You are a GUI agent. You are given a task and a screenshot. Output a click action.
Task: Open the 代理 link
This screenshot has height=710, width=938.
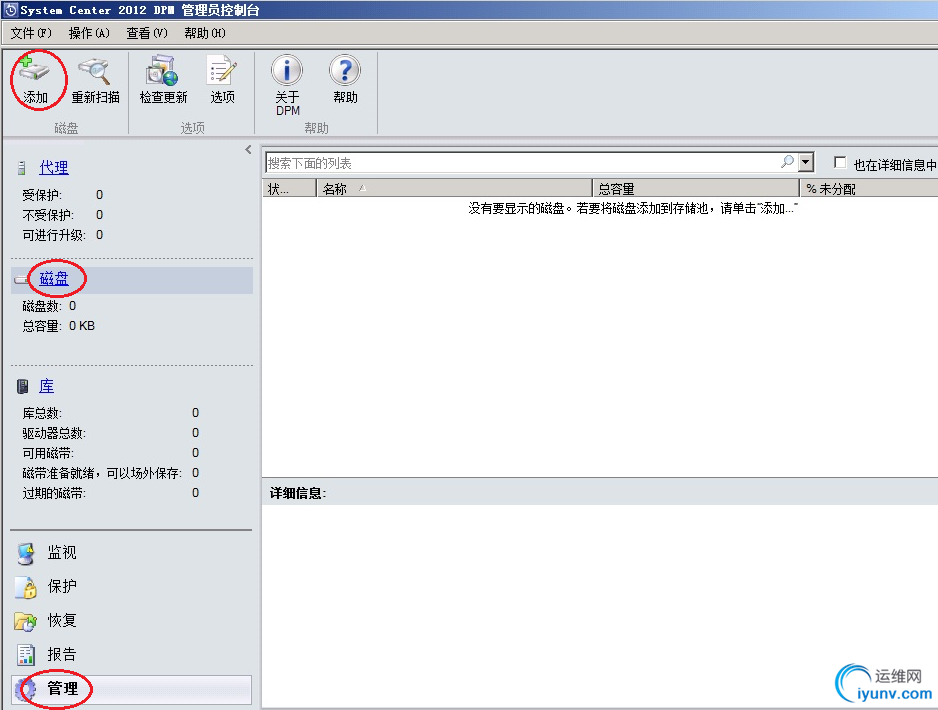click(54, 168)
